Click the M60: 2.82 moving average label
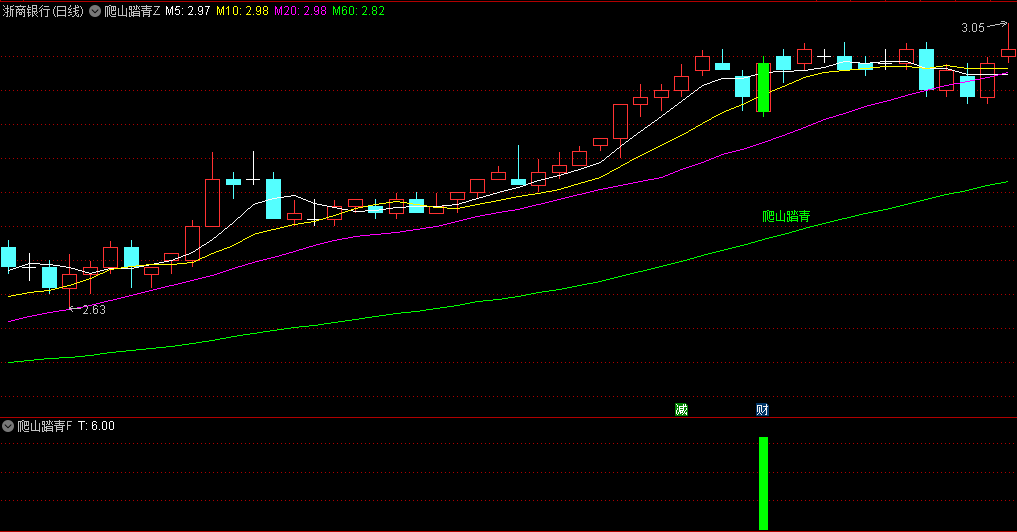The image size is (1017, 532). click(358, 11)
